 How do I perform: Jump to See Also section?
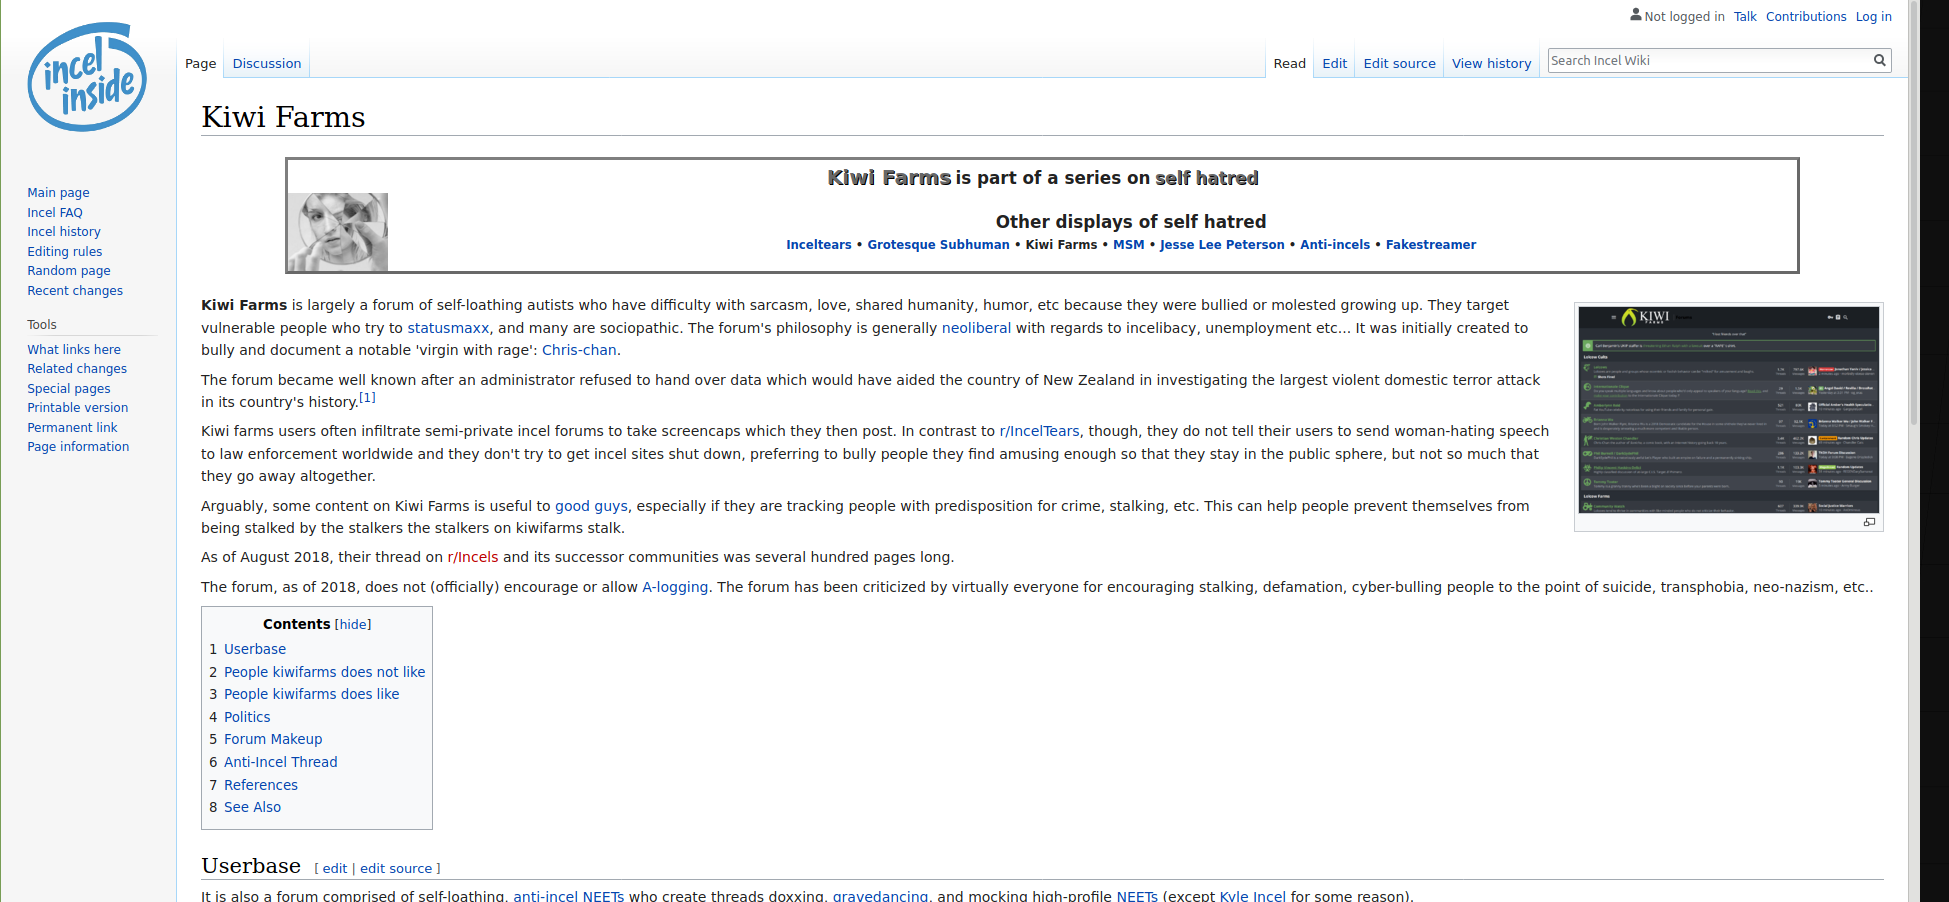click(252, 807)
